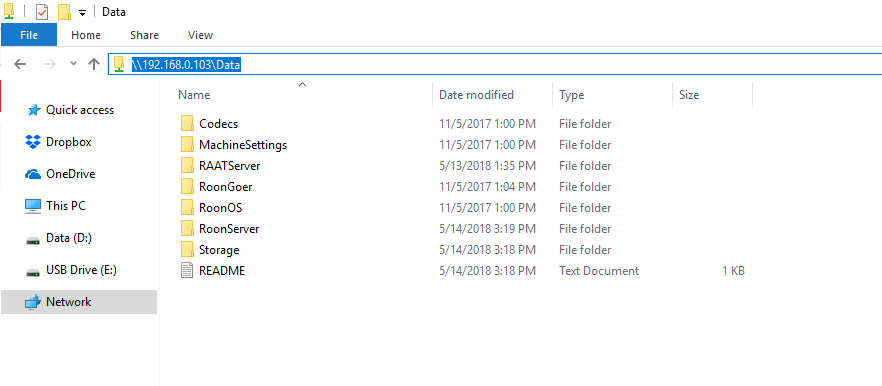Image resolution: width=882 pixels, height=386 pixels.
Task: Select the README file name
Action: (x=222, y=271)
